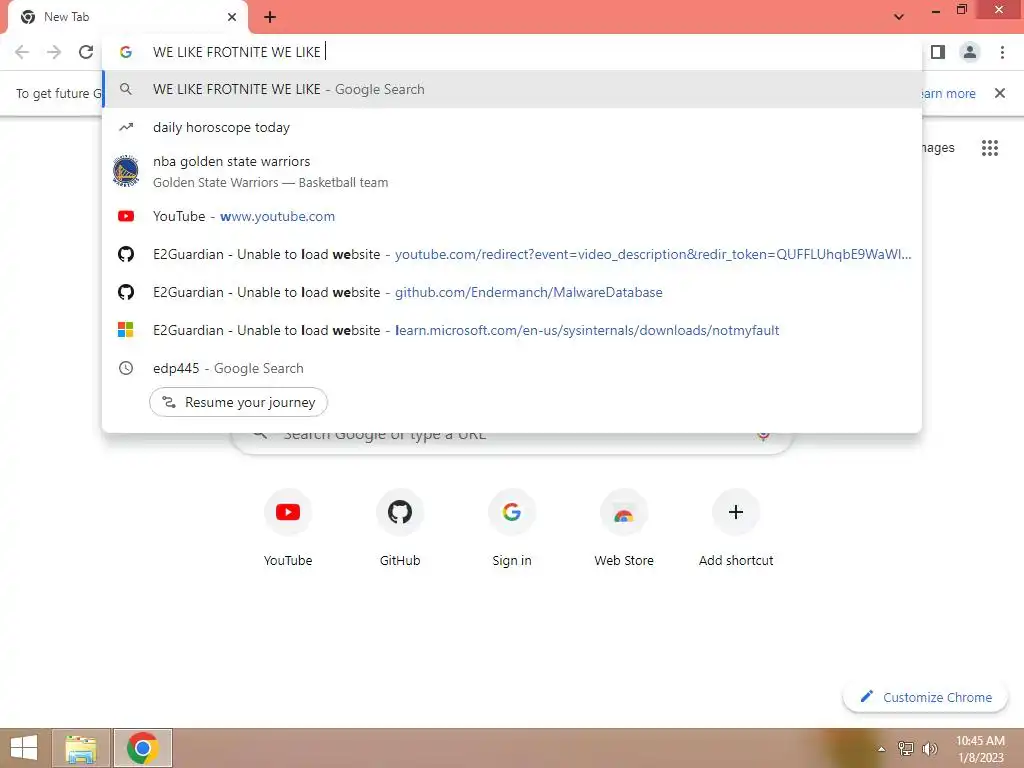Open the profile avatar icon
The height and width of the screenshot is (768, 1024).
point(970,52)
